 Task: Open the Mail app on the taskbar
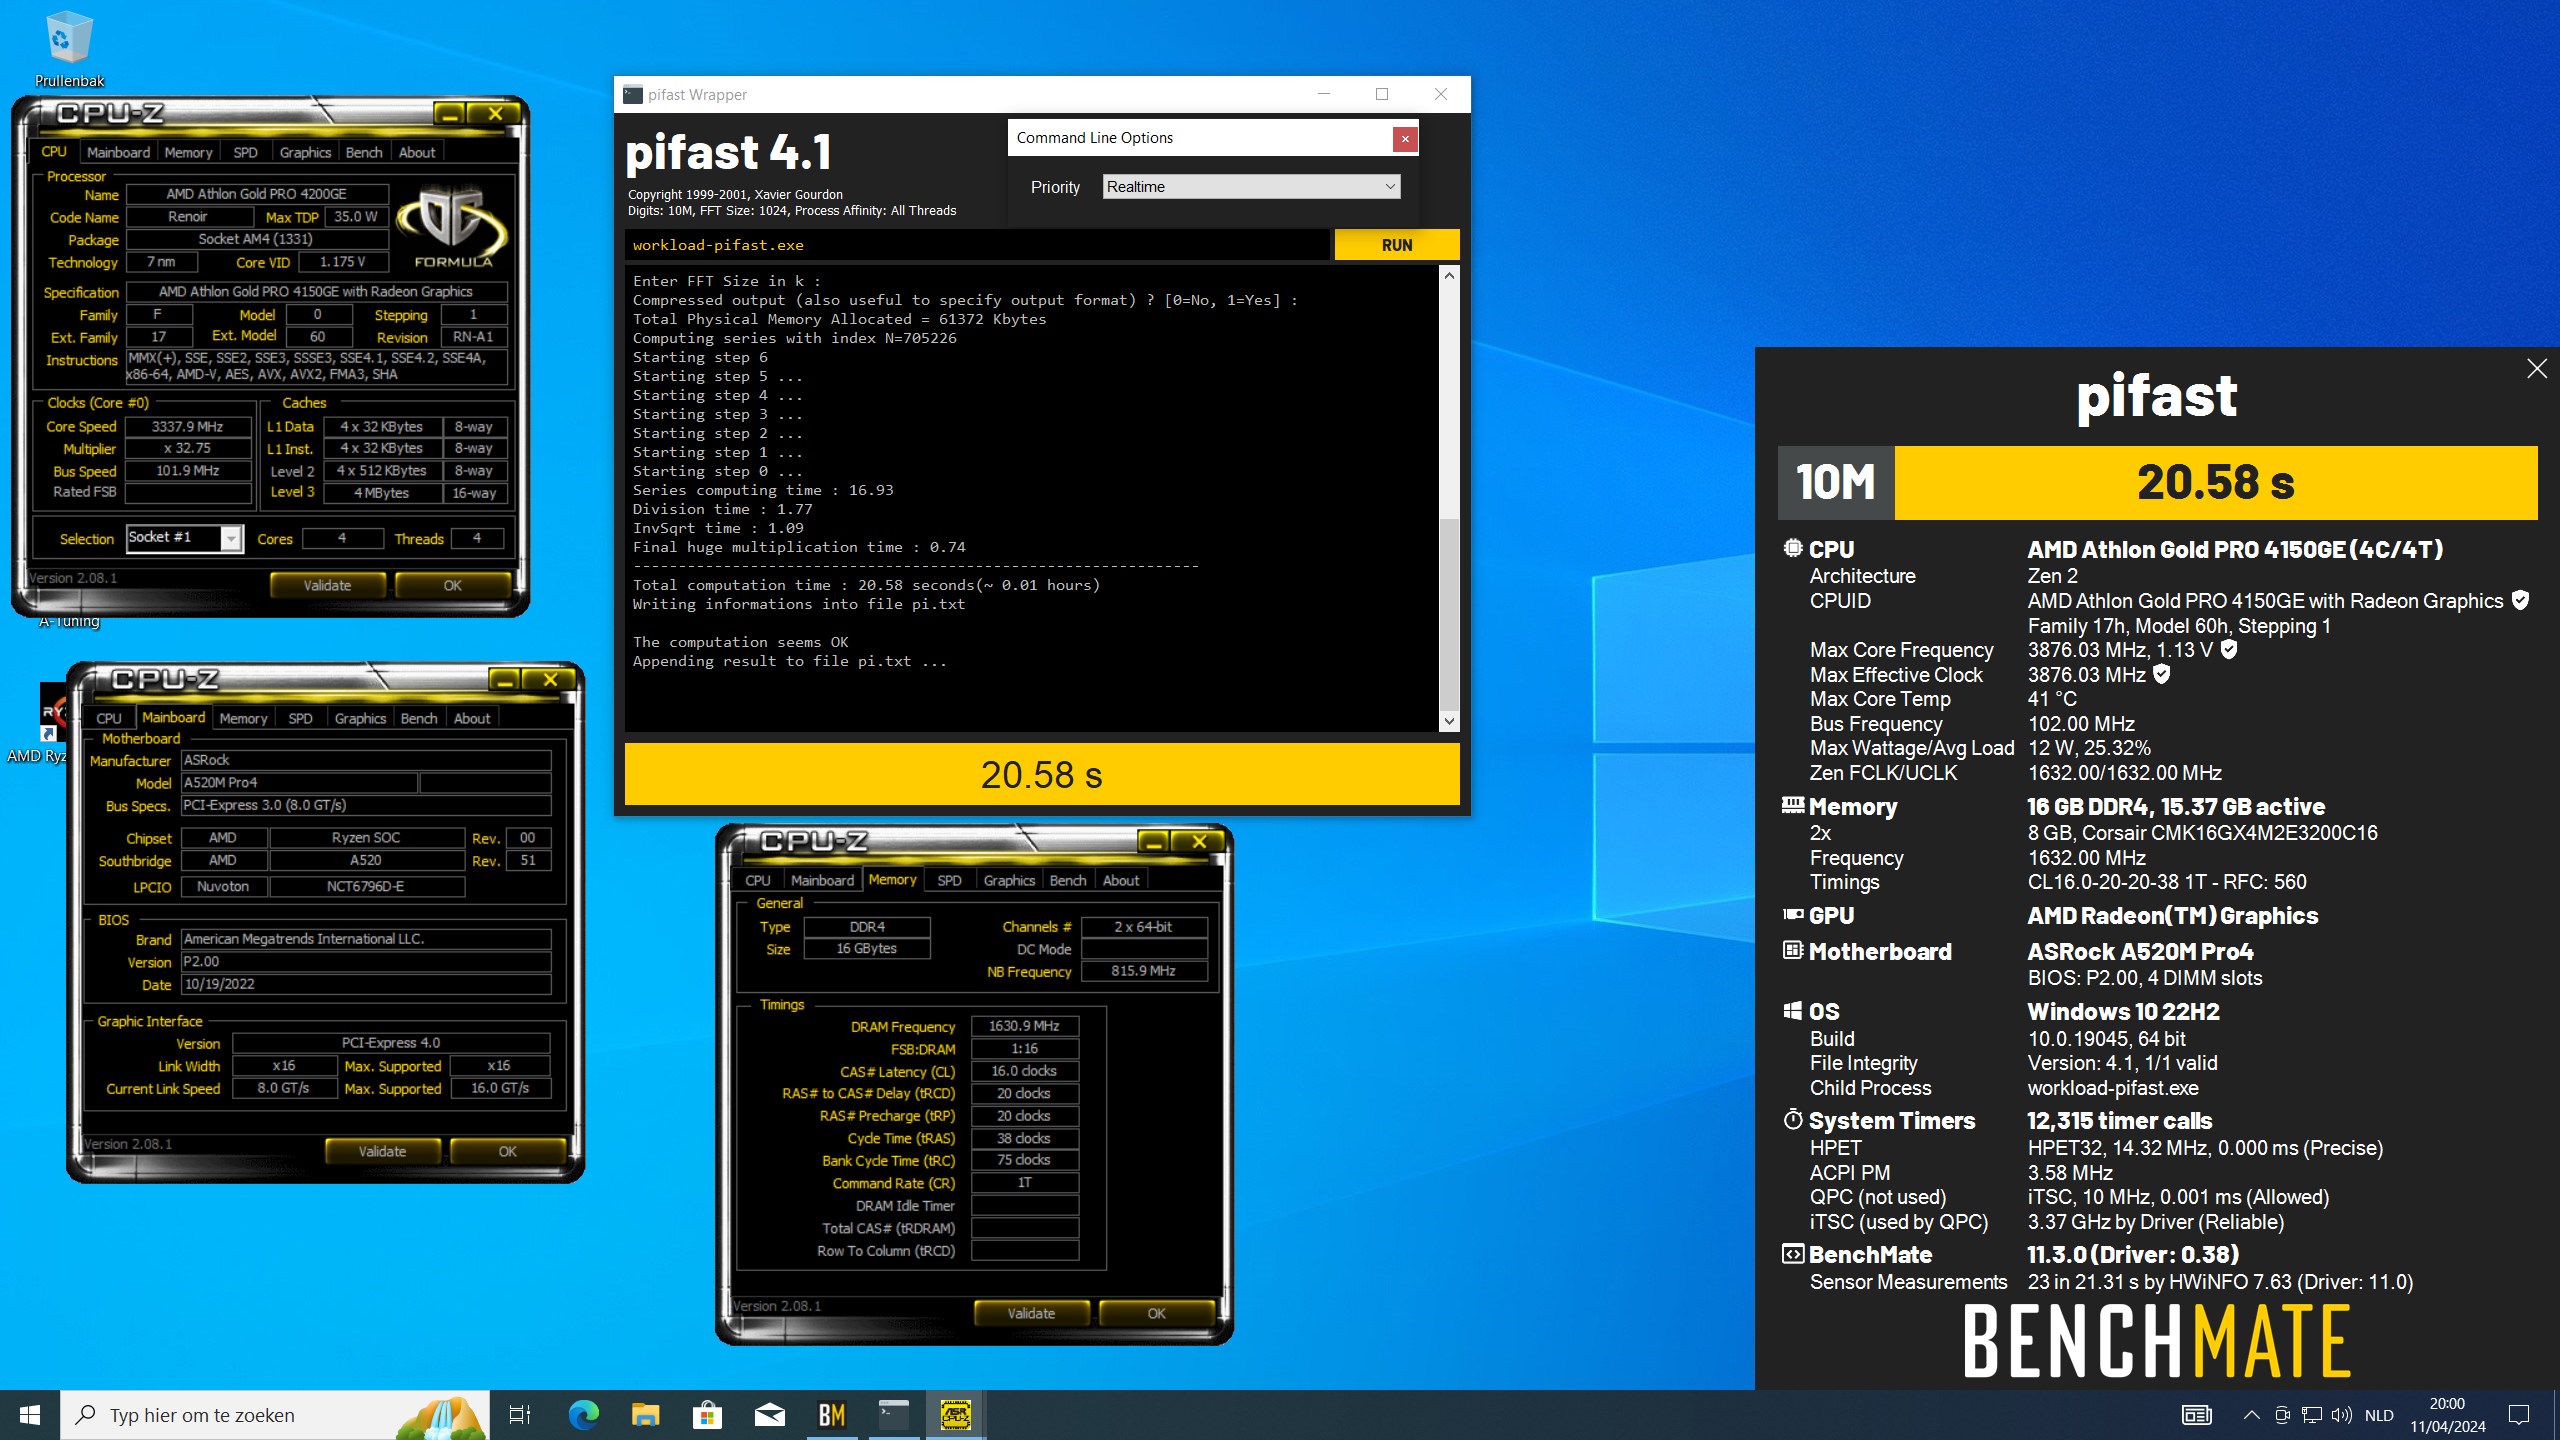(770, 1415)
